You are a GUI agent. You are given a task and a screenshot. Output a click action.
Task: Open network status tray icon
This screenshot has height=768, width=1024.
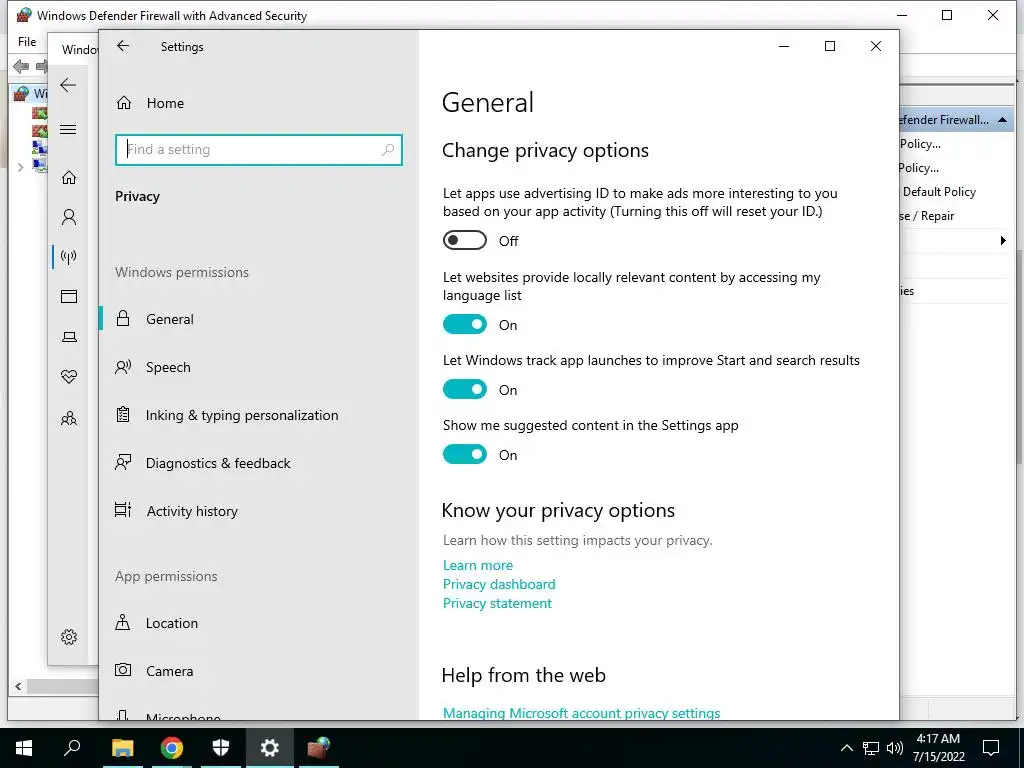tap(871, 748)
